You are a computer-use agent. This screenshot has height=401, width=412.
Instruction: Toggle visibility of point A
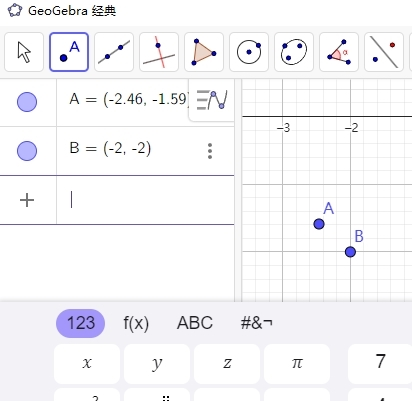coord(27,102)
